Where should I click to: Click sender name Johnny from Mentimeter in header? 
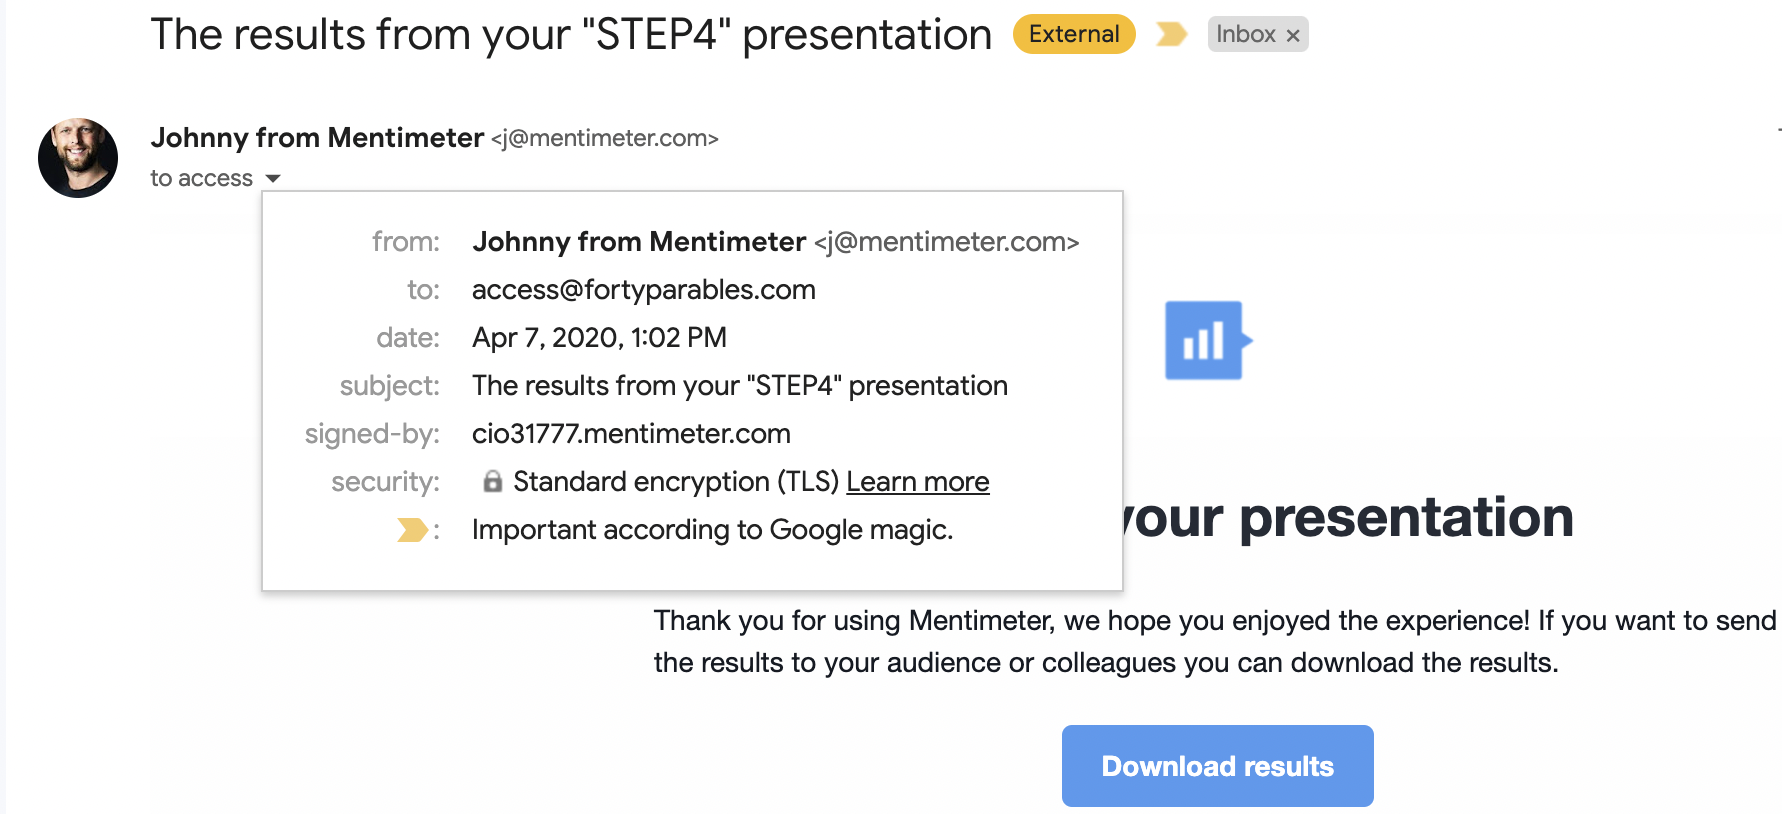[317, 137]
